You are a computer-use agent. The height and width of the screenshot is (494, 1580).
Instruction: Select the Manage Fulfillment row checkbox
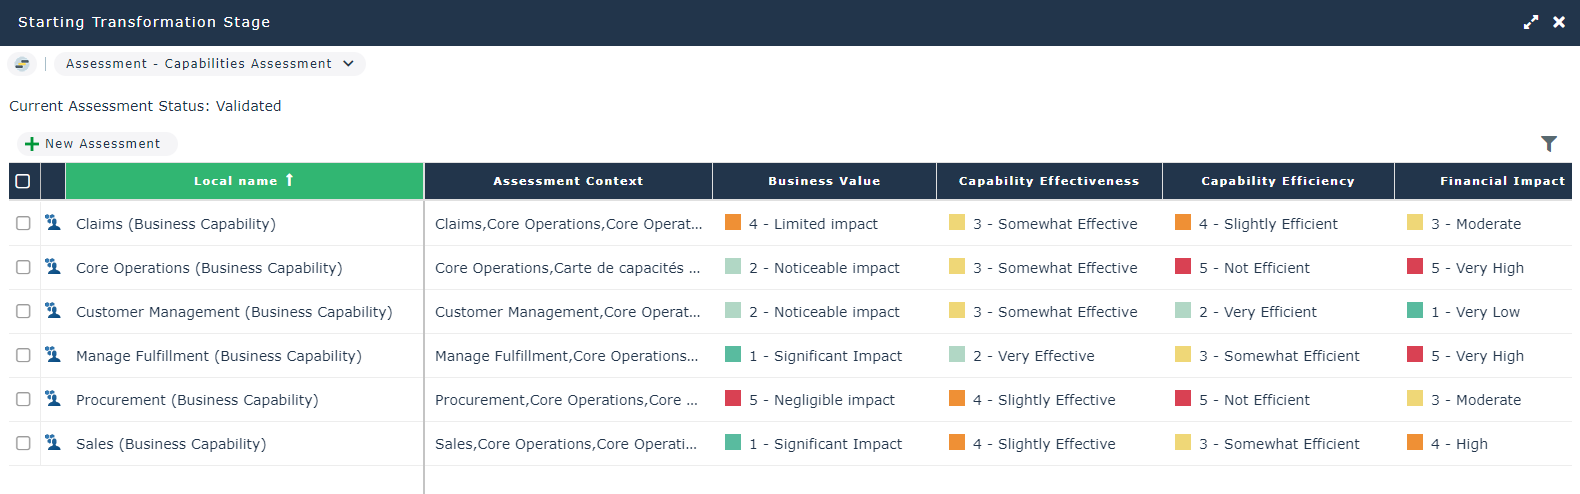(23, 356)
